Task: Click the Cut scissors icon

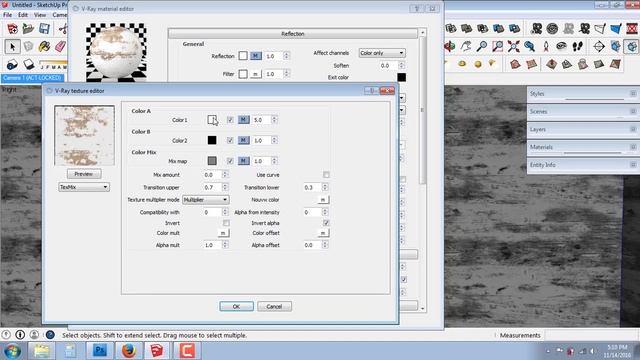Action: [x=63, y=29]
